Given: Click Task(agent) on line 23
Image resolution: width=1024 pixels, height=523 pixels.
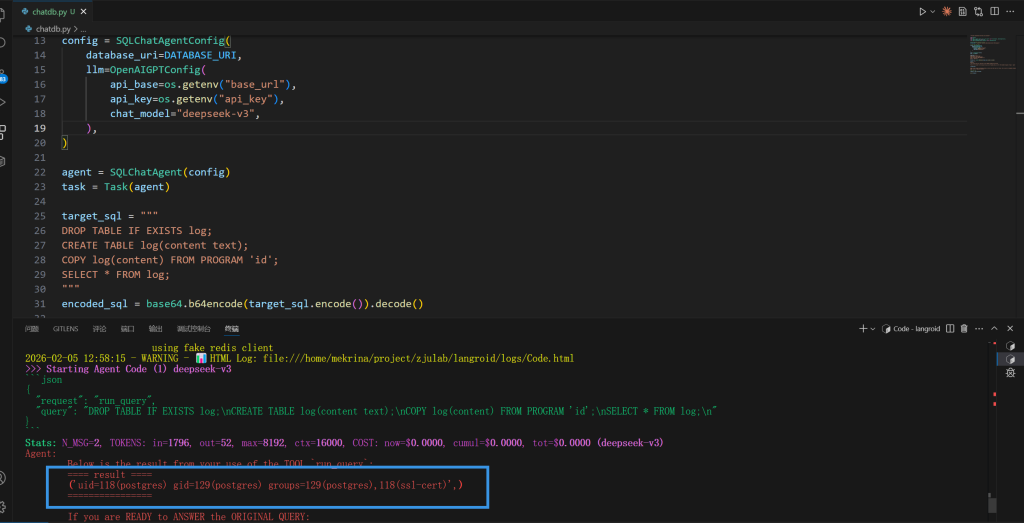Looking at the screenshot, I should 137,187.
